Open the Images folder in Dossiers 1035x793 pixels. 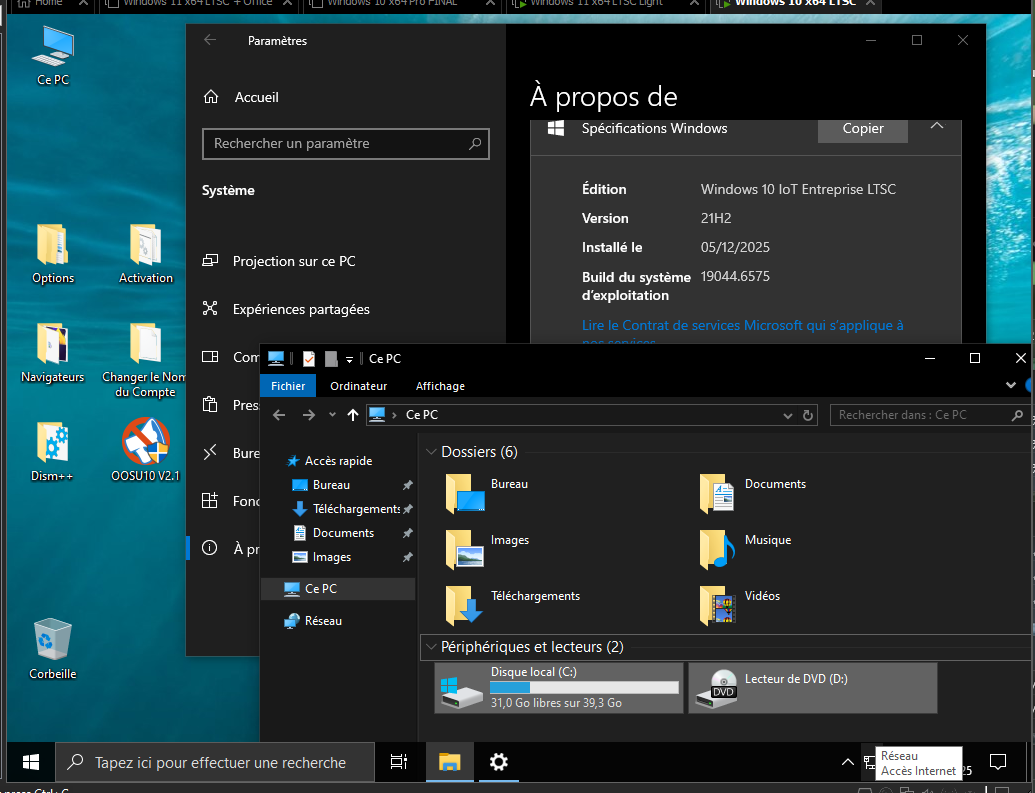[487, 549]
